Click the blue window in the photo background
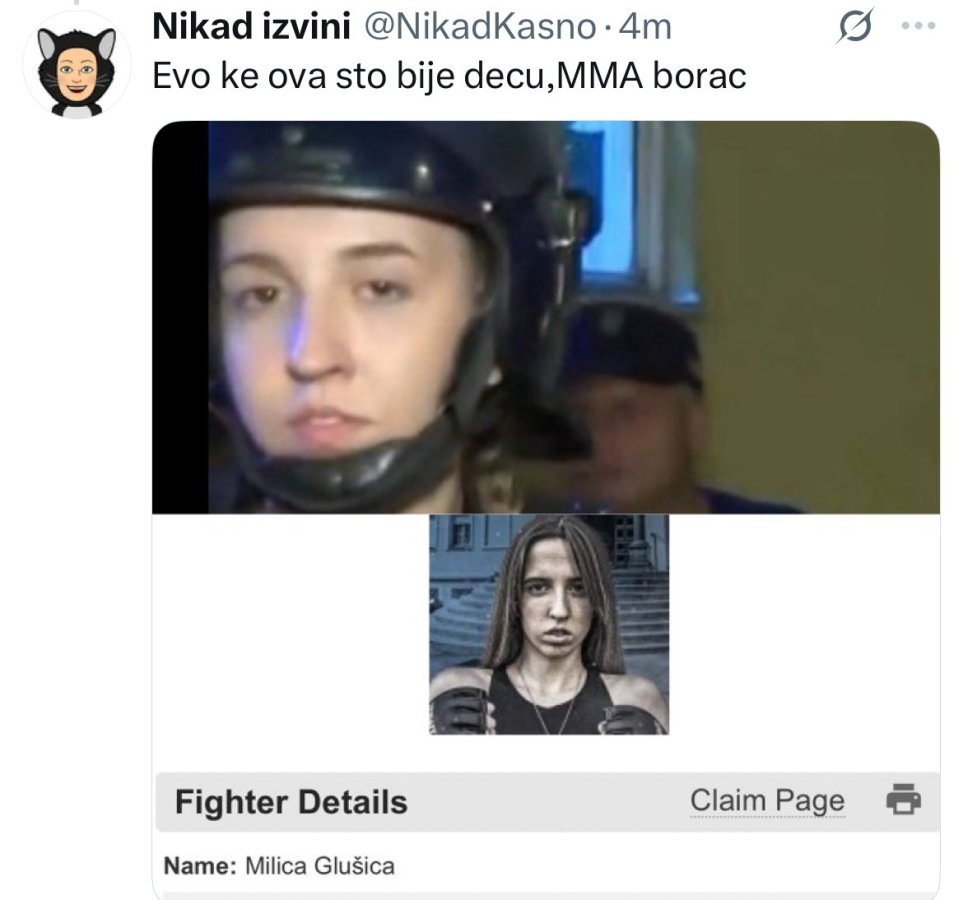This screenshot has width=963, height=900. point(605,203)
